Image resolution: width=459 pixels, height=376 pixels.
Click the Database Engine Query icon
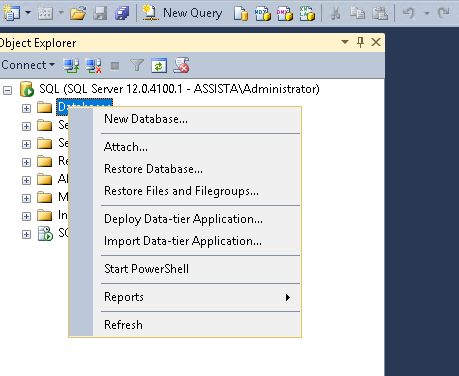(x=241, y=14)
